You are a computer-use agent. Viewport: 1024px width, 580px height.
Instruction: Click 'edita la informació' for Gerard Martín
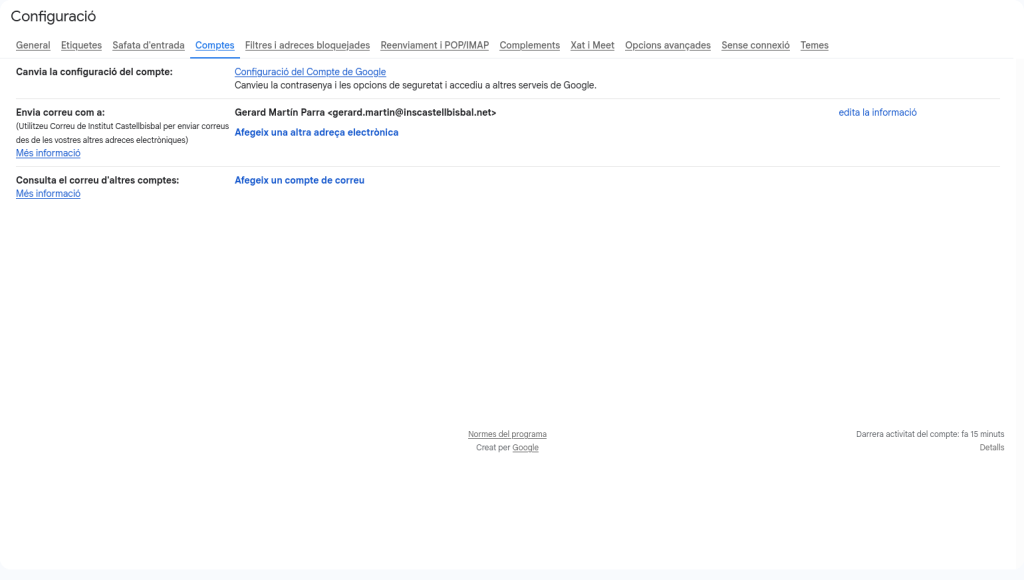coord(877,113)
